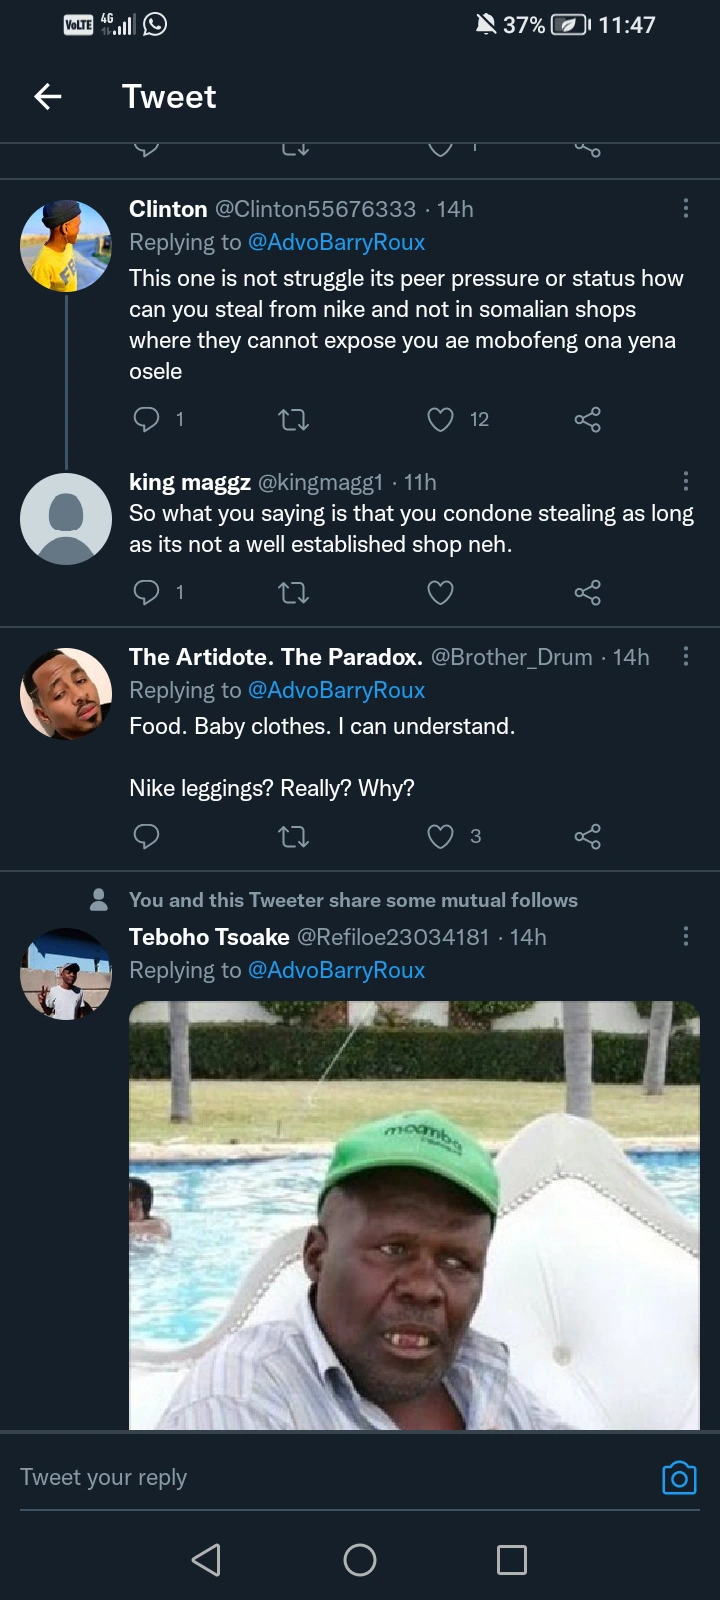
Task: Share king maggz's tweet
Action: tap(587, 593)
